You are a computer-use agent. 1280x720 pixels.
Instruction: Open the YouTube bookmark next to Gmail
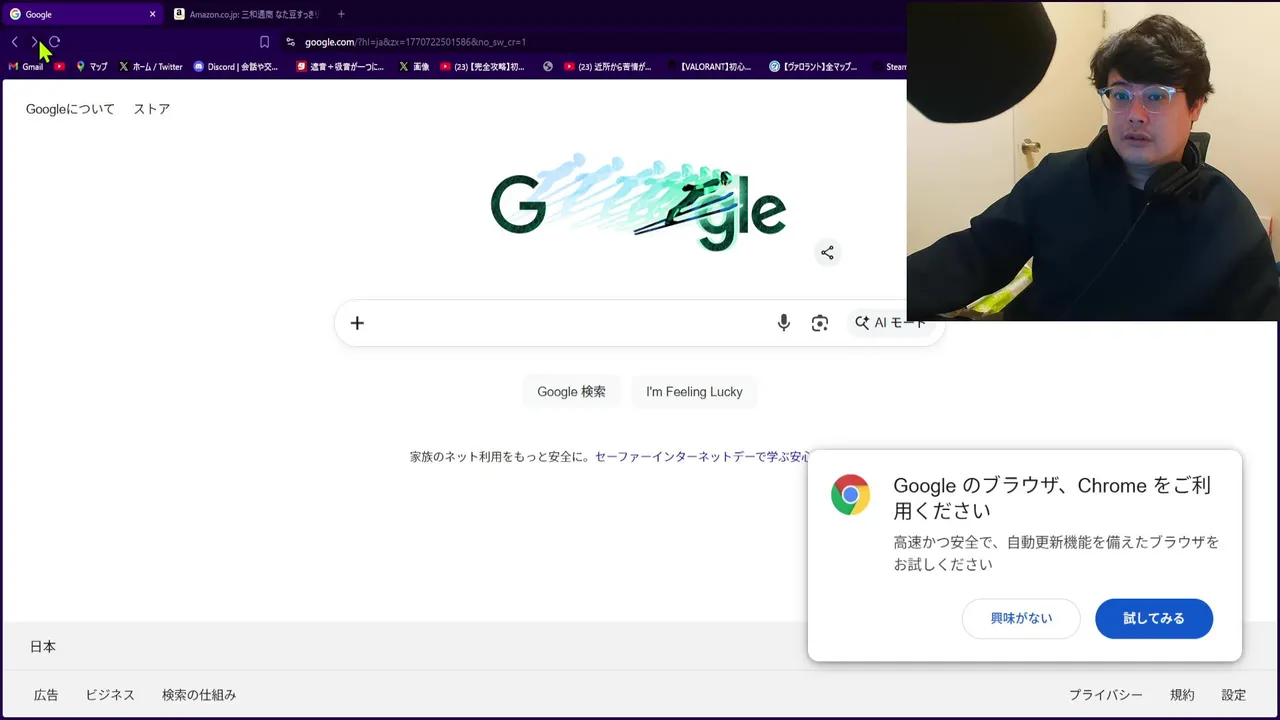coord(60,67)
